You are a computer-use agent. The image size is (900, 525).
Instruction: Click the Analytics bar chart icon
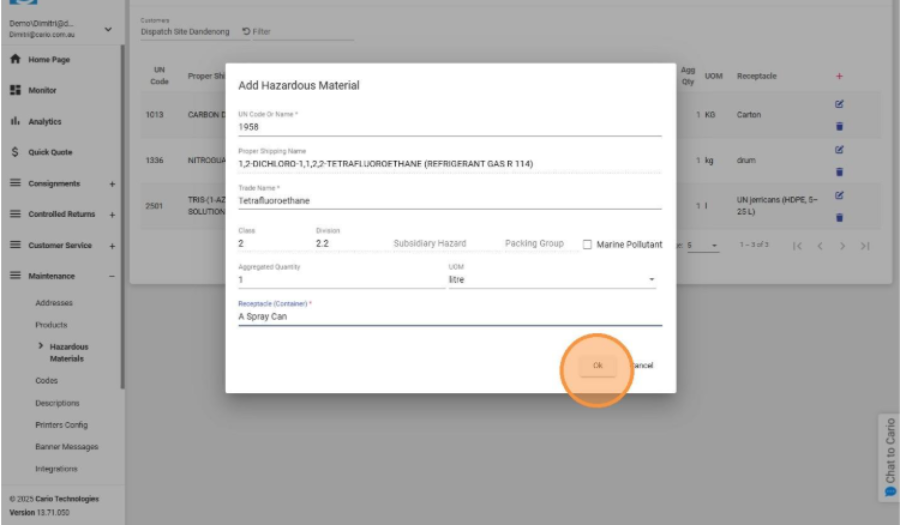[x=16, y=122]
